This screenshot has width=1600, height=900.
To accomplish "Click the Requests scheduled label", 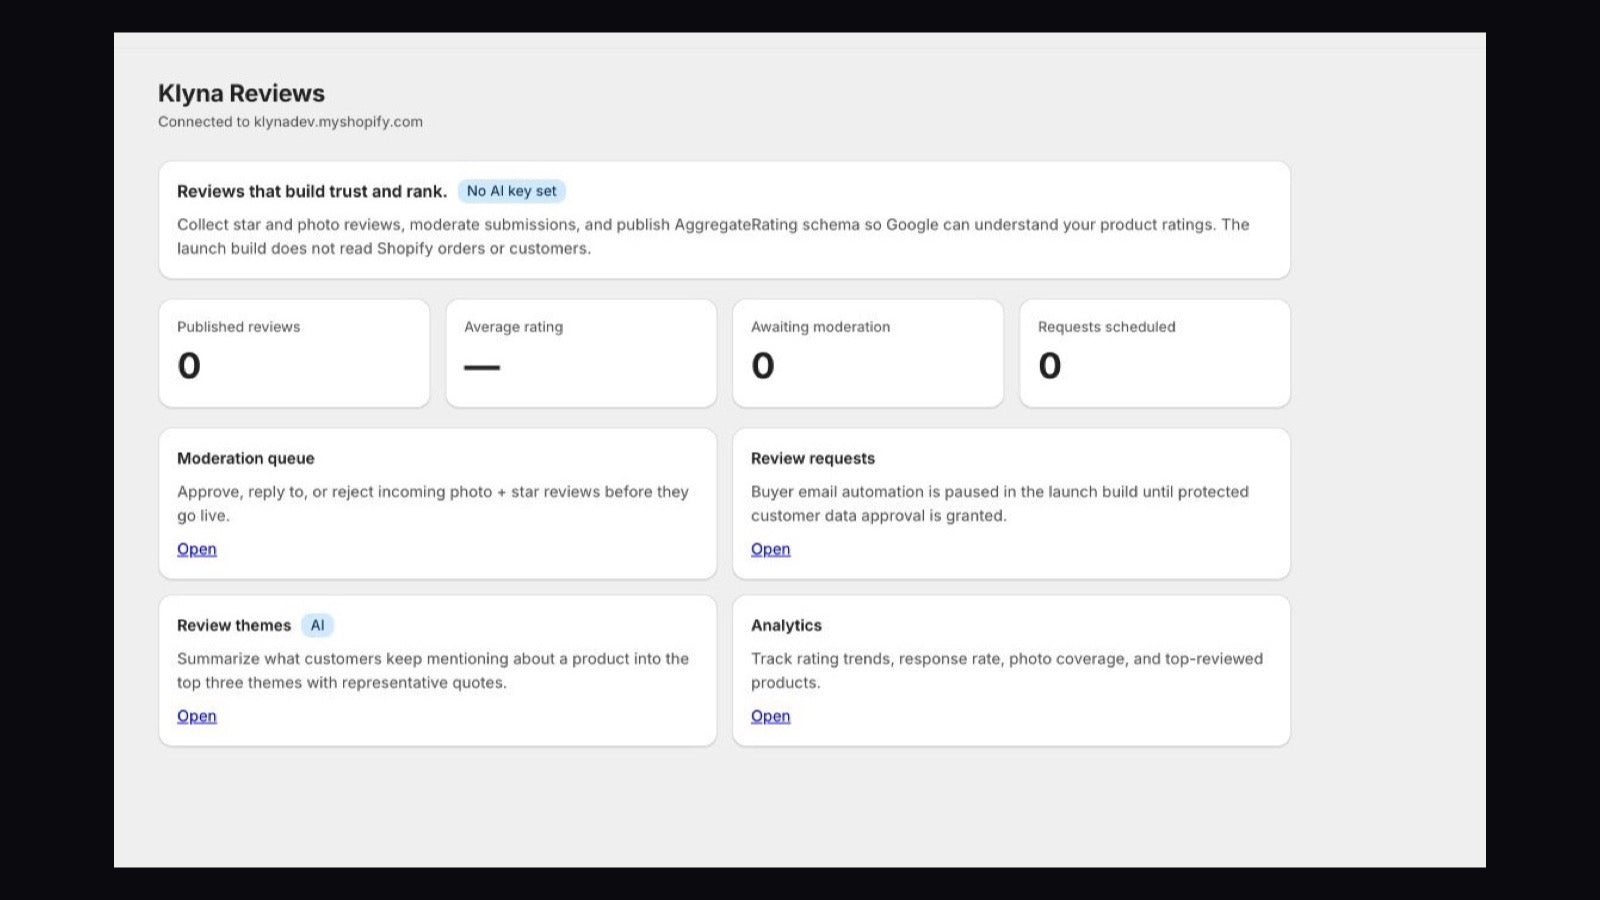I will pos(1107,327).
